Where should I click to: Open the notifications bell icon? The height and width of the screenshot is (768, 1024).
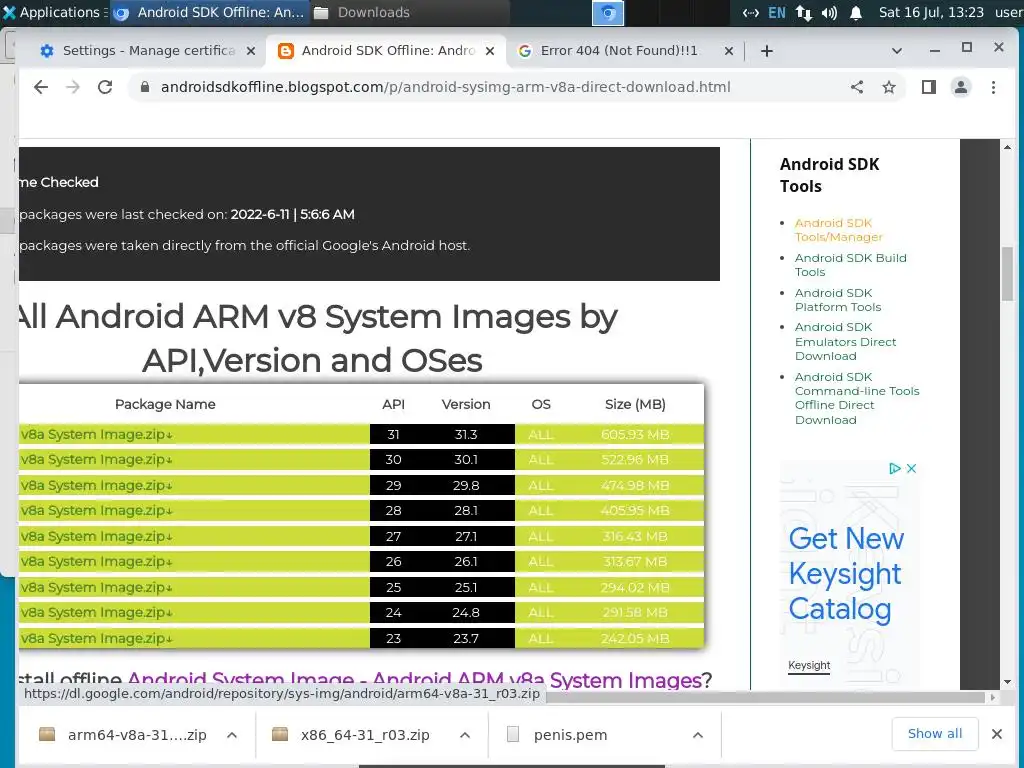[x=856, y=12]
